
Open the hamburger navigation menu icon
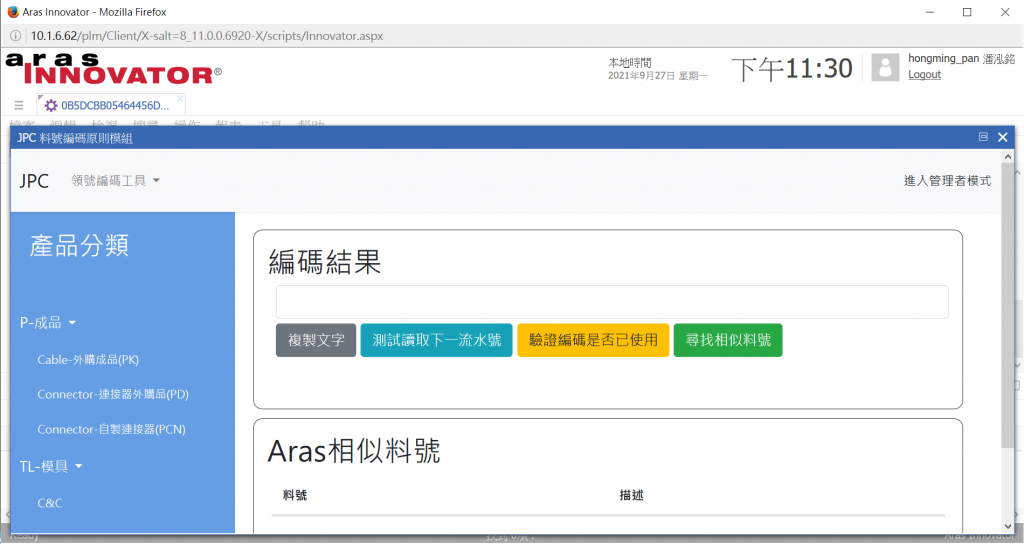(x=18, y=105)
